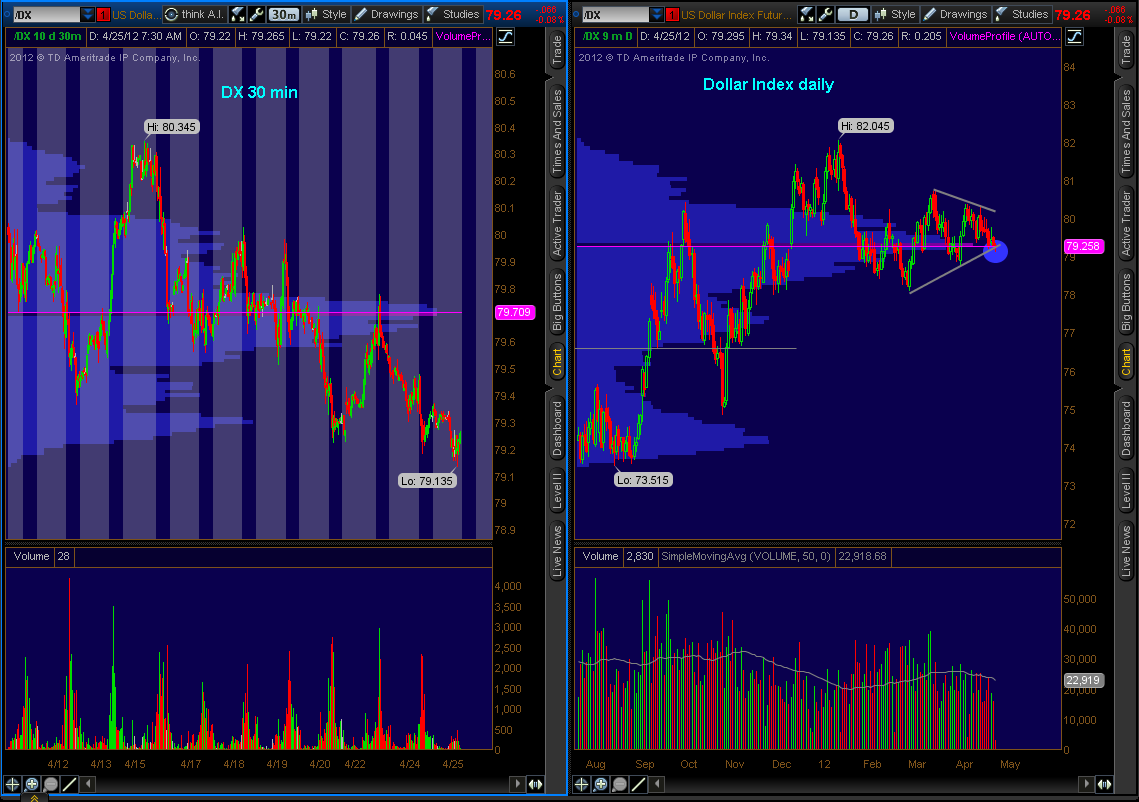Click zoom-out magnifier below the 30 min chart
Viewport: 1139px width, 802px height.
point(51,785)
